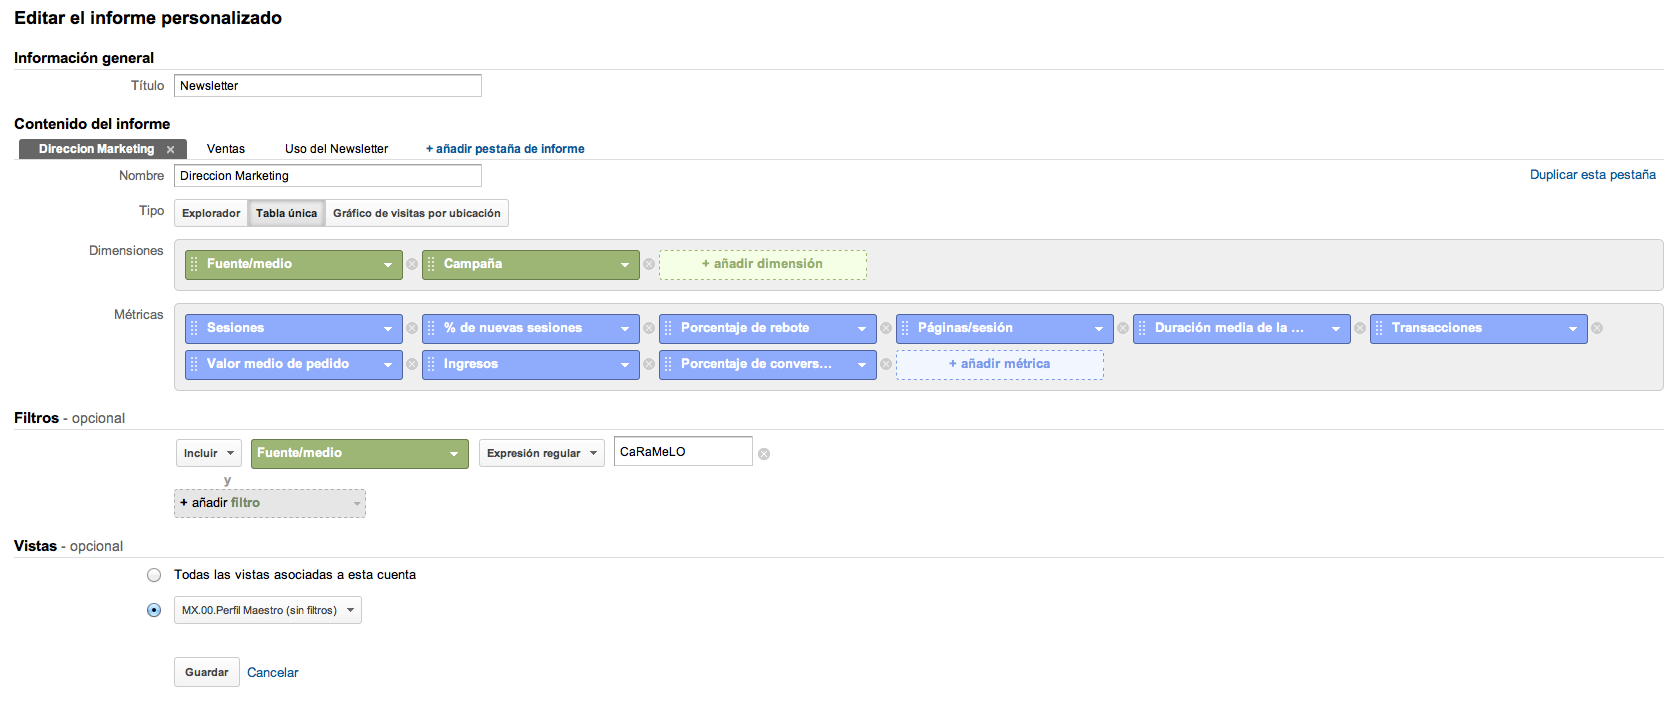The width and height of the screenshot is (1670, 708).
Task: Close the Direccion Marketing tab with its X
Action: coord(171,149)
